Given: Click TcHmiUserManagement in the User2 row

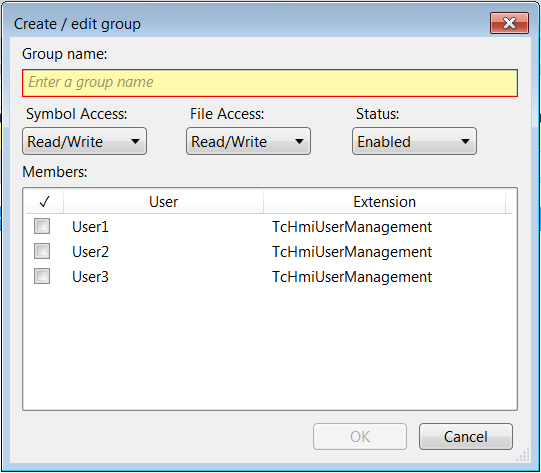Looking at the screenshot, I should (x=352, y=252).
